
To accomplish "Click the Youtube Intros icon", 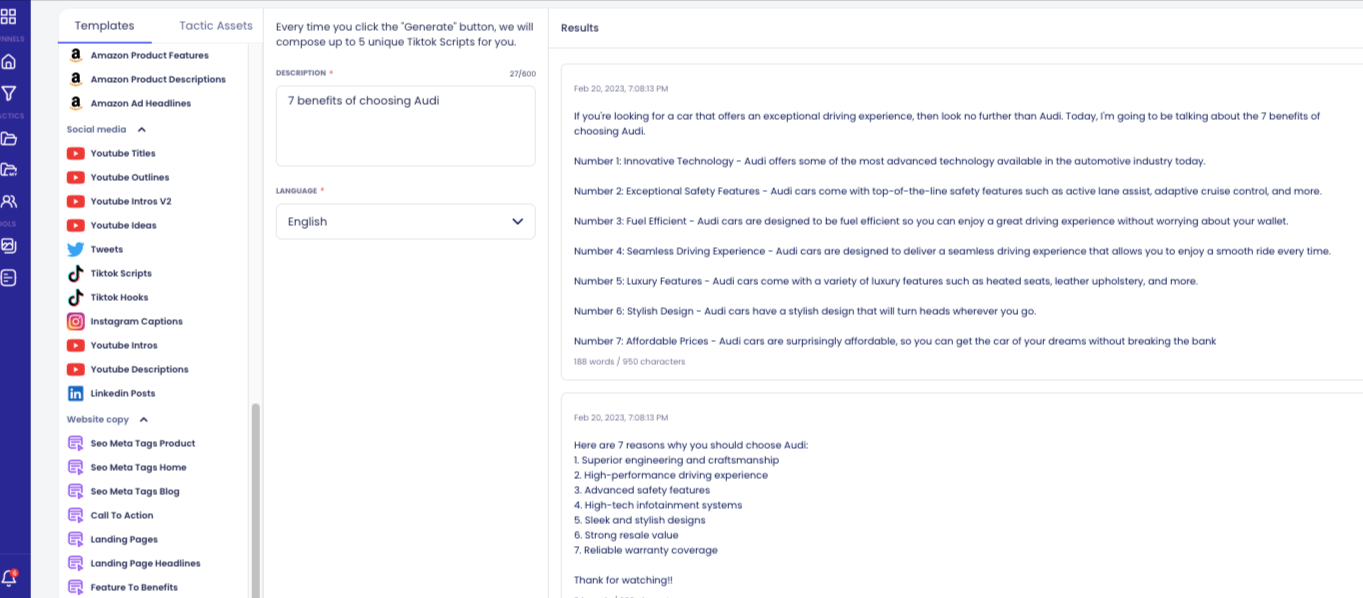I will (75, 345).
